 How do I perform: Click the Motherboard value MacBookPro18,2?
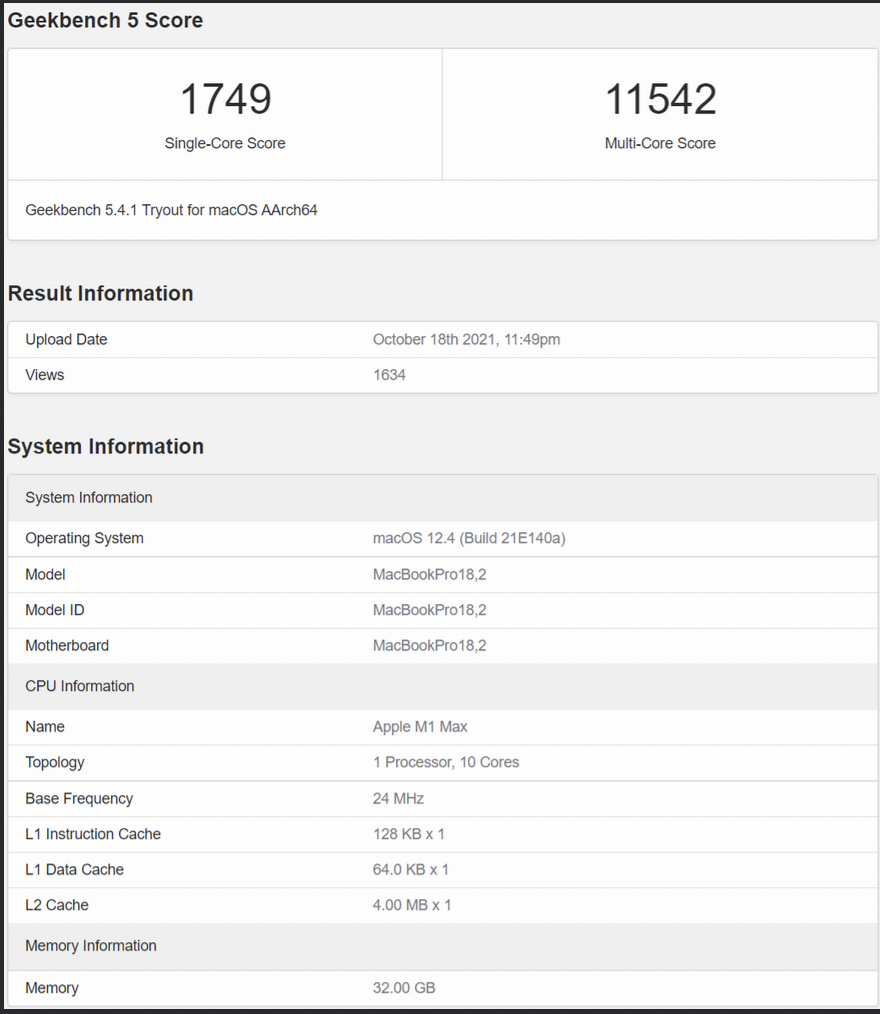[x=429, y=646]
